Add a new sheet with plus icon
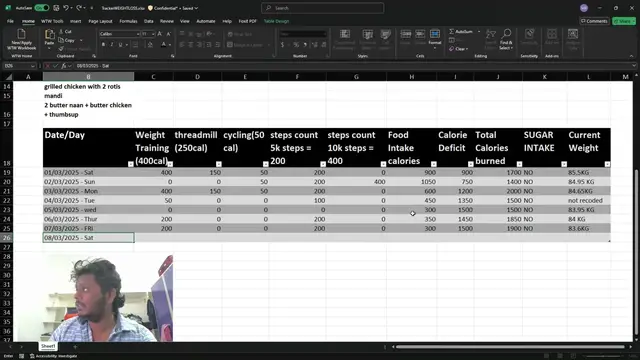The height and width of the screenshot is (360, 640). coord(75,347)
